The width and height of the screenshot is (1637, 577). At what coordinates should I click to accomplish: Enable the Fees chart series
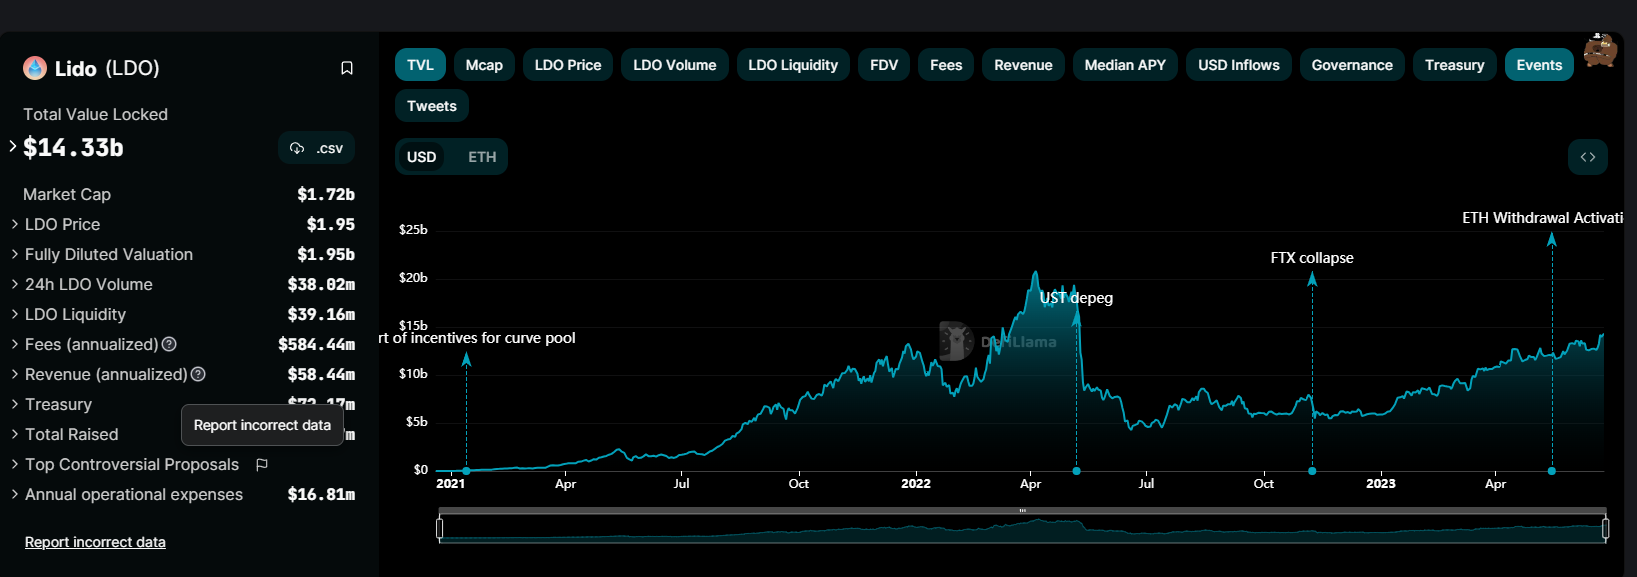946,65
